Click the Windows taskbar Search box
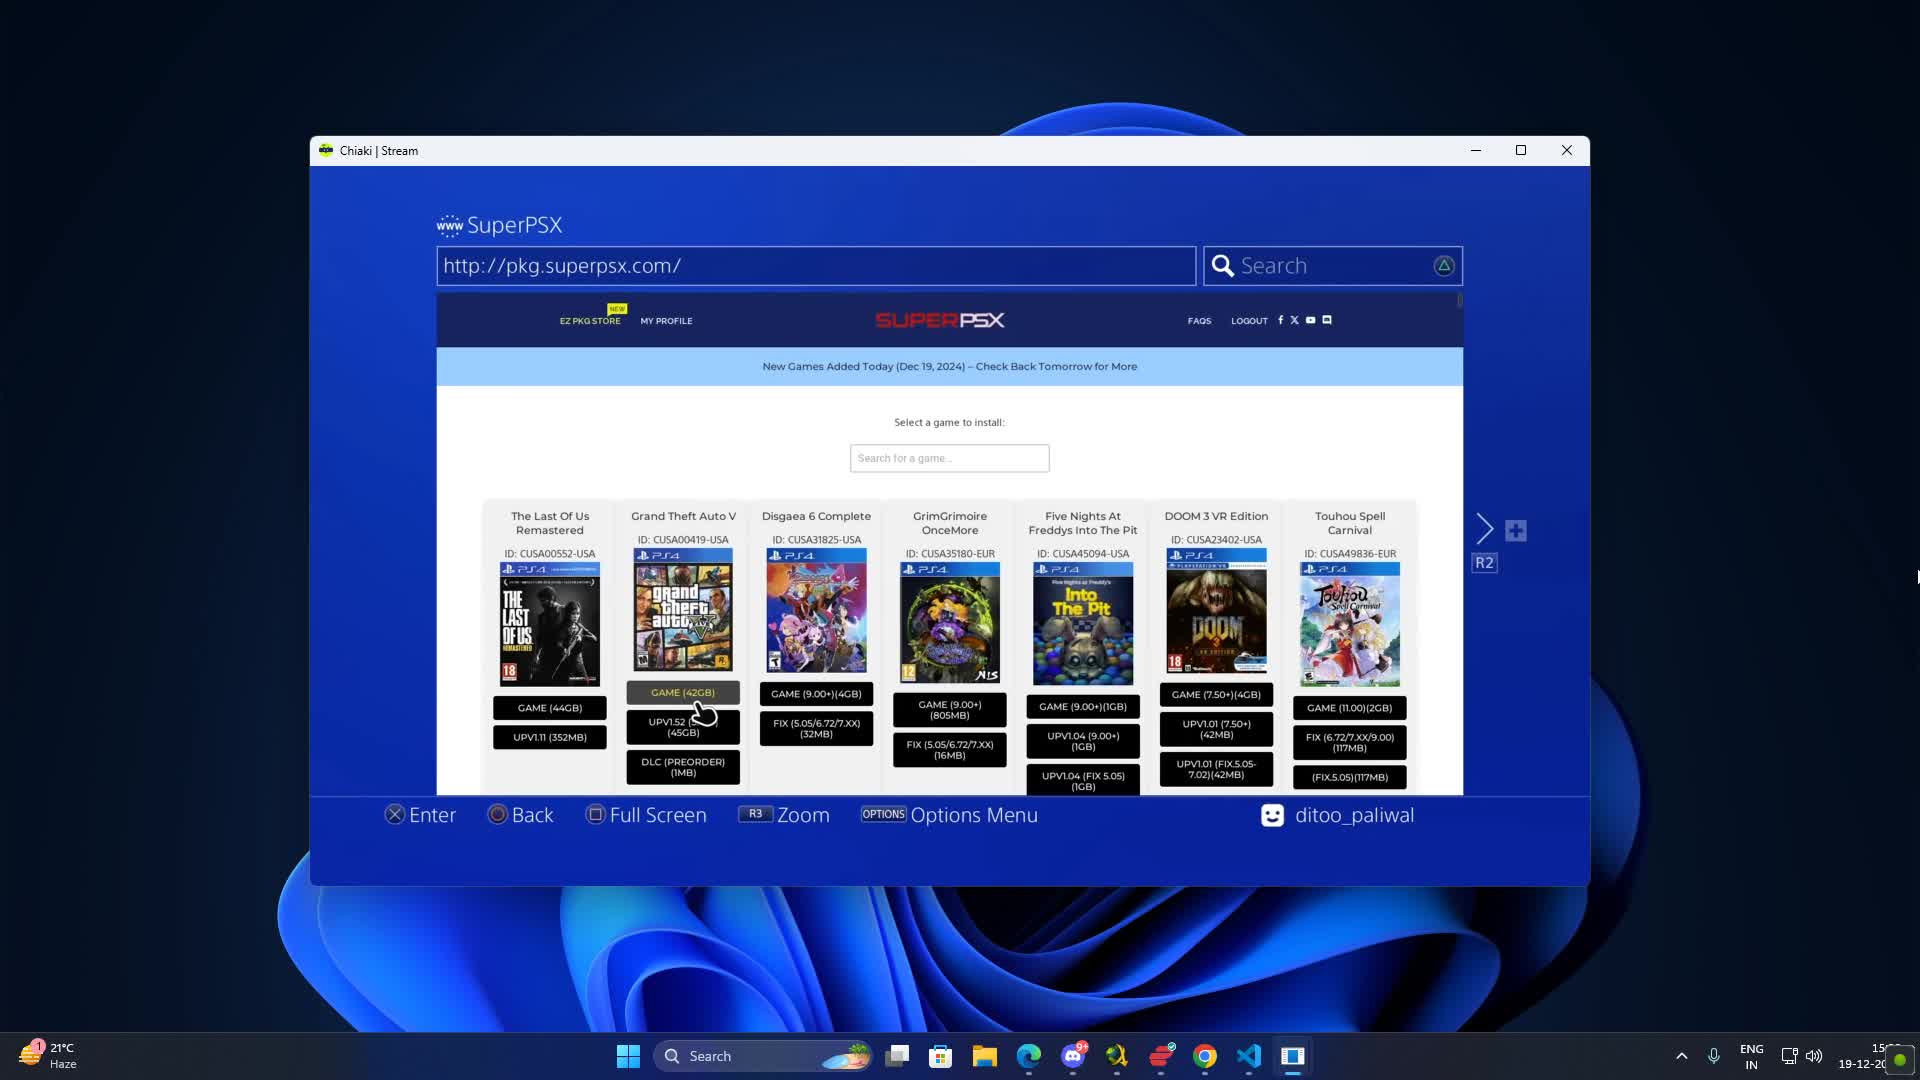Viewport: 1920px width, 1080px height. (x=764, y=1056)
